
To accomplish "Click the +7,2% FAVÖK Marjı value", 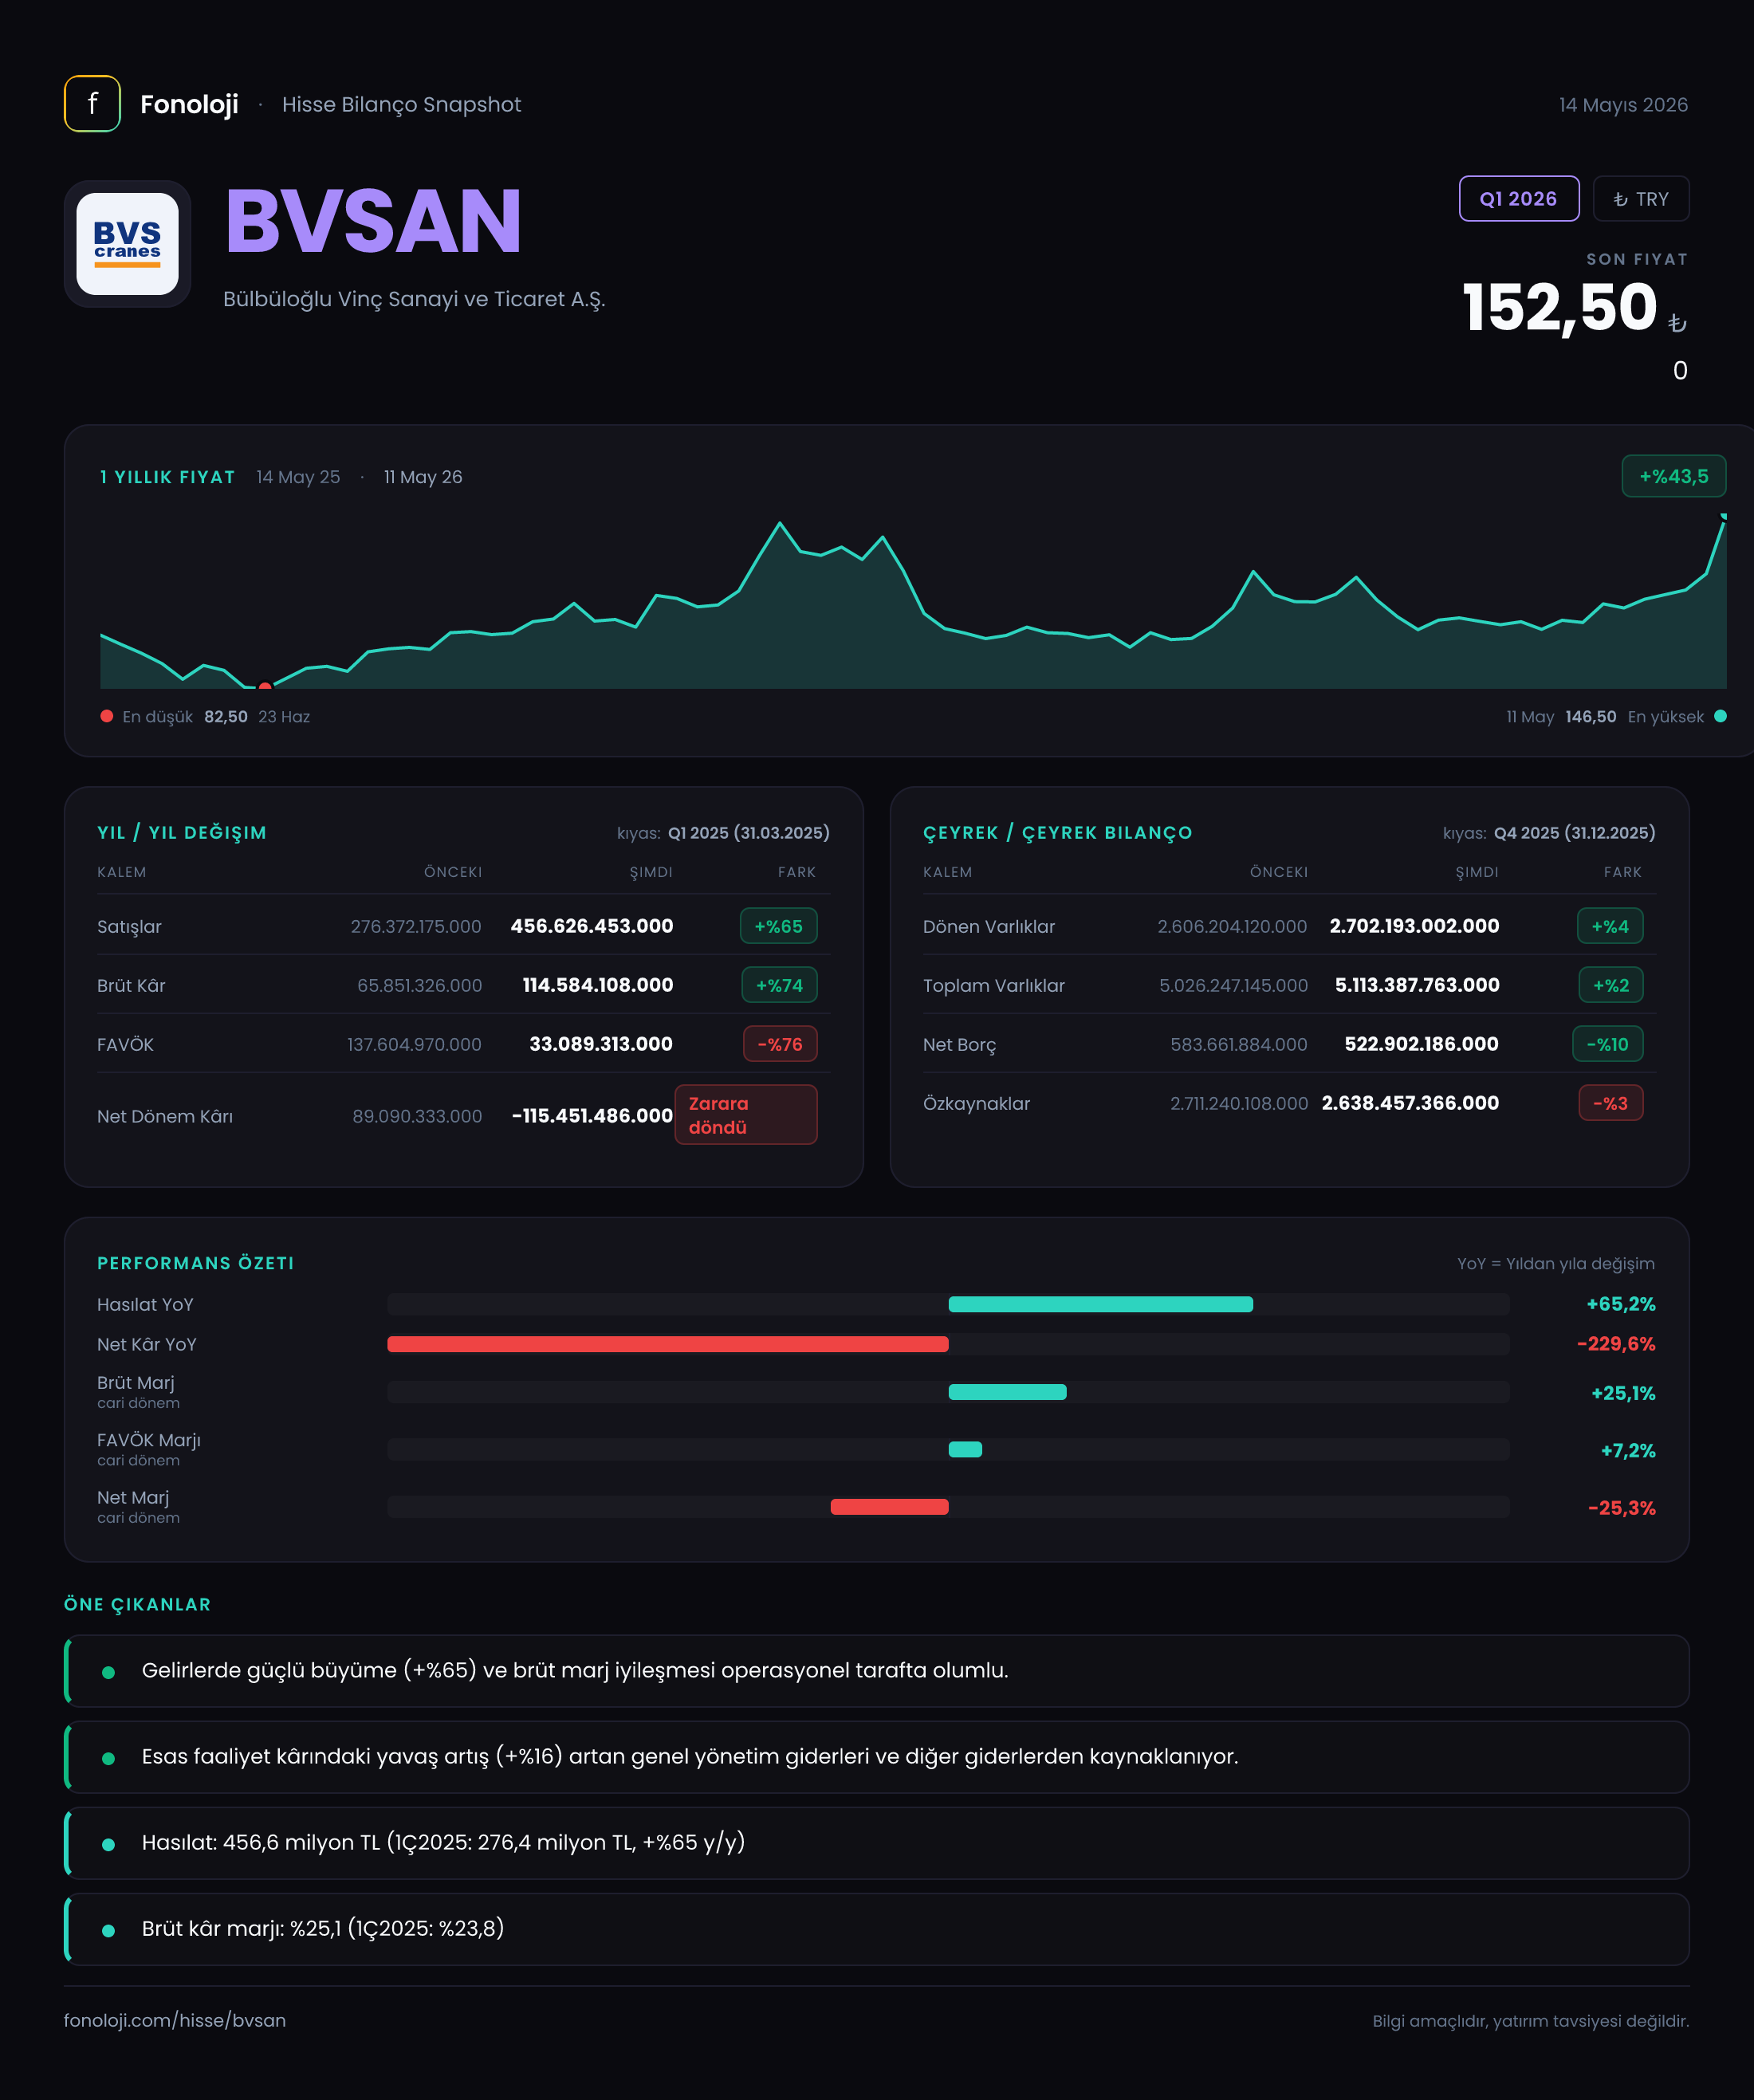I will (1628, 1450).
